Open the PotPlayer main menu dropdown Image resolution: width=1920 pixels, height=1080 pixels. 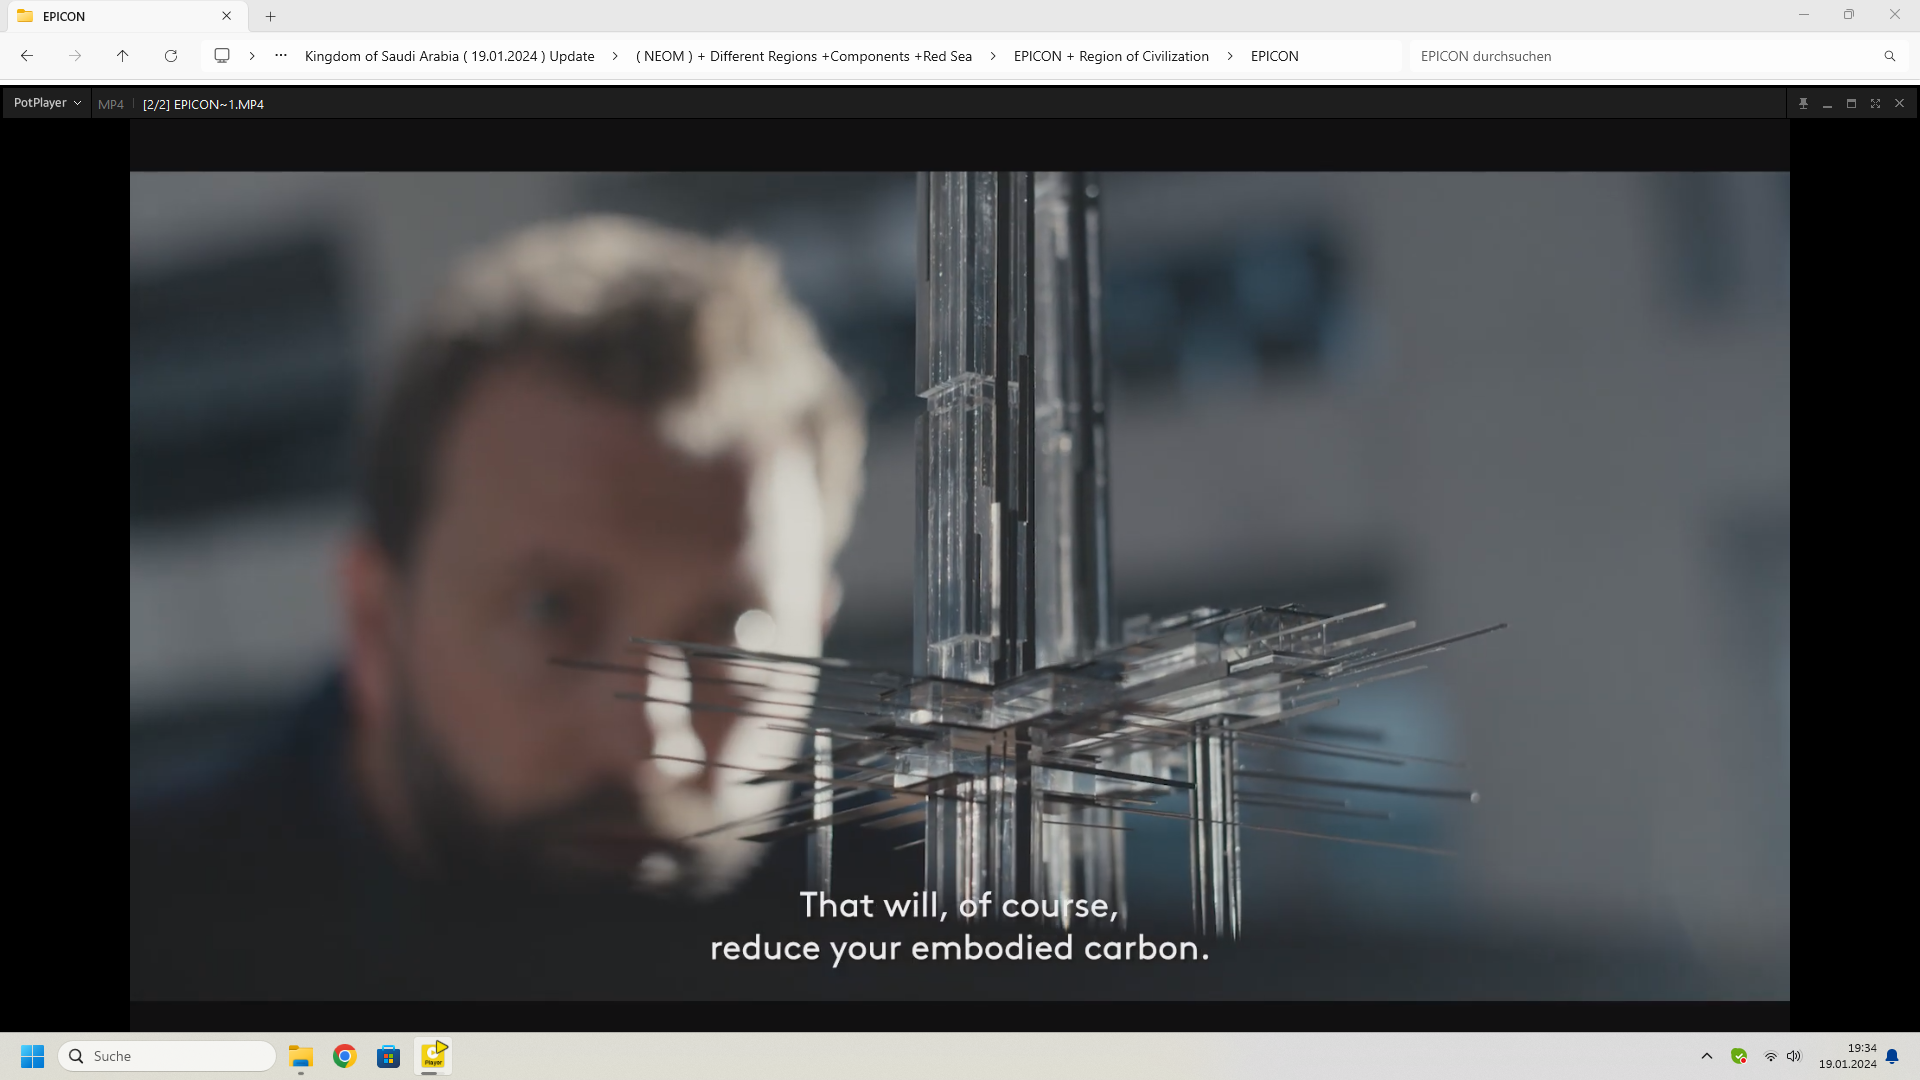pyautogui.click(x=47, y=103)
